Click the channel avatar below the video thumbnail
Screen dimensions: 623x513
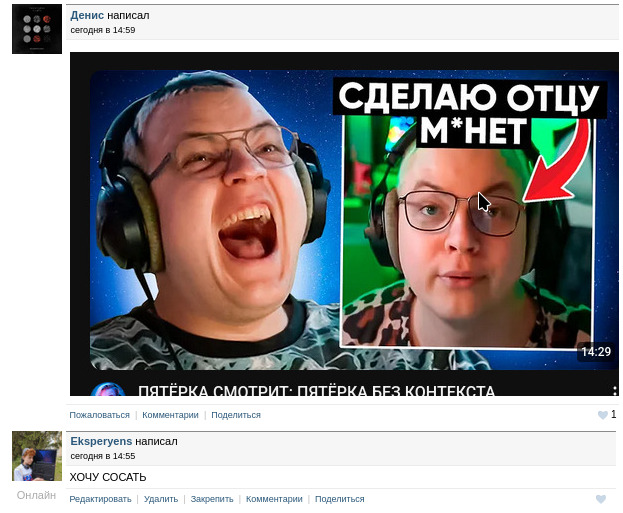tap(108, 389)
